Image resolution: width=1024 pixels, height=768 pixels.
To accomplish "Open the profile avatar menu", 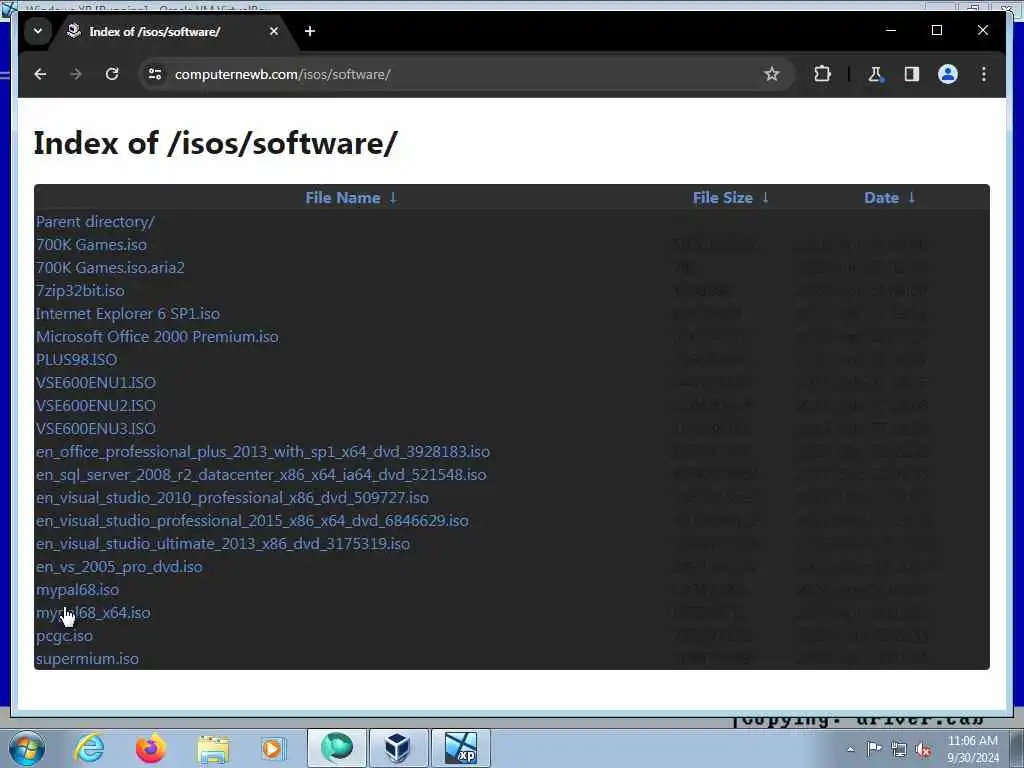I will point(948,74).
